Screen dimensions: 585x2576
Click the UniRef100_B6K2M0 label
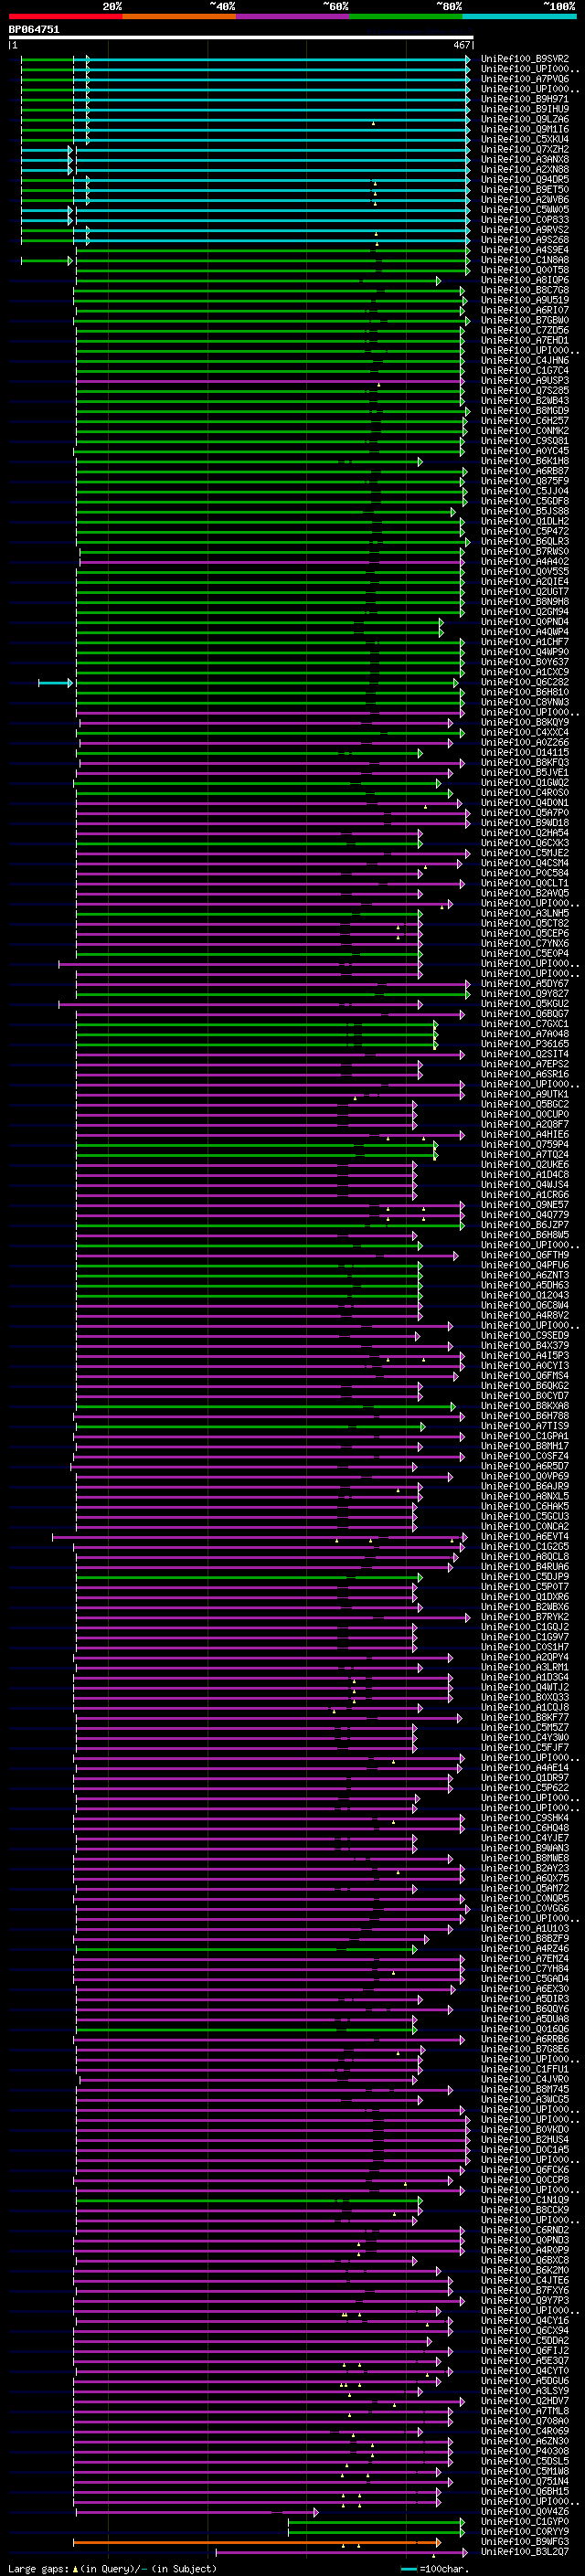tap(525, 2270)
